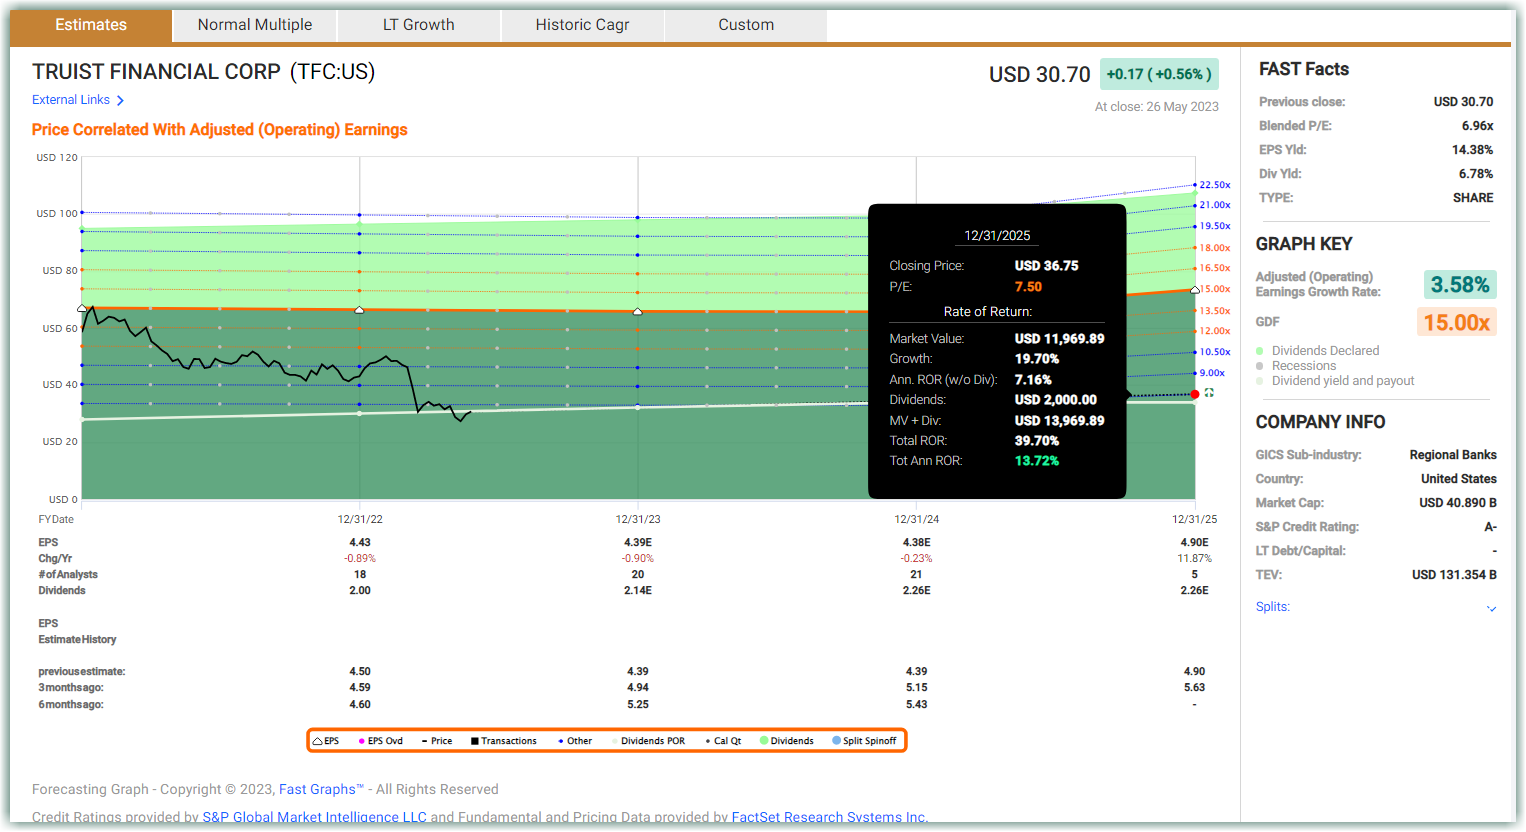Click the 3.58% earnings growth rate box

click(1459, 285)
